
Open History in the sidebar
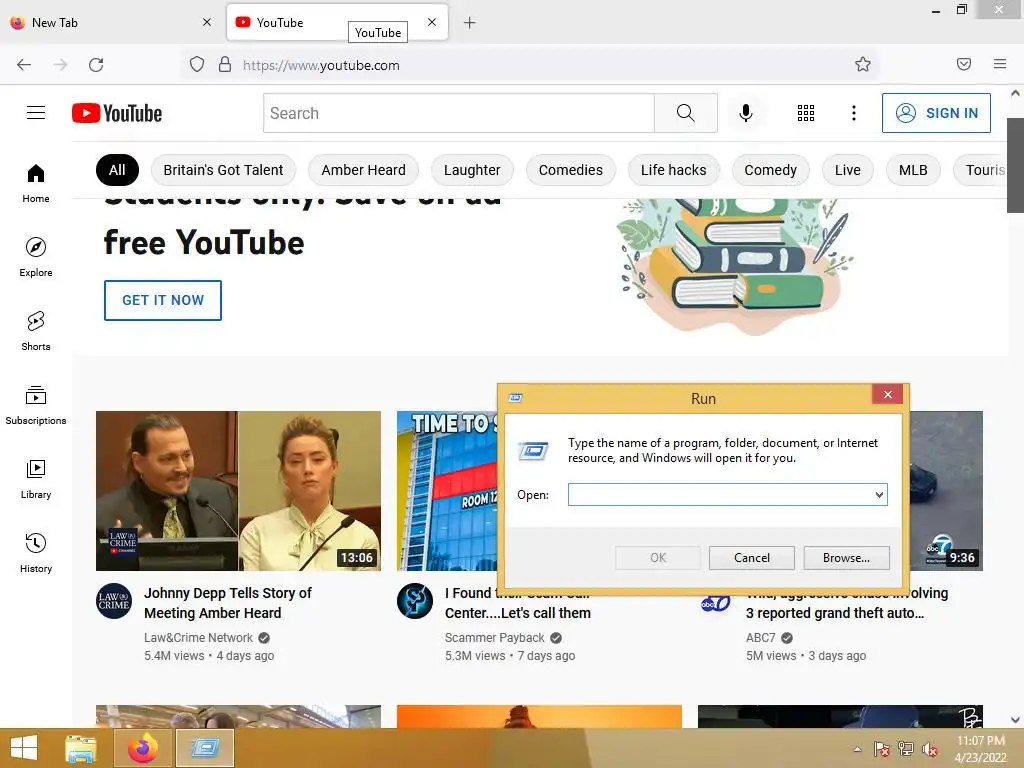[x=36, y=553]
